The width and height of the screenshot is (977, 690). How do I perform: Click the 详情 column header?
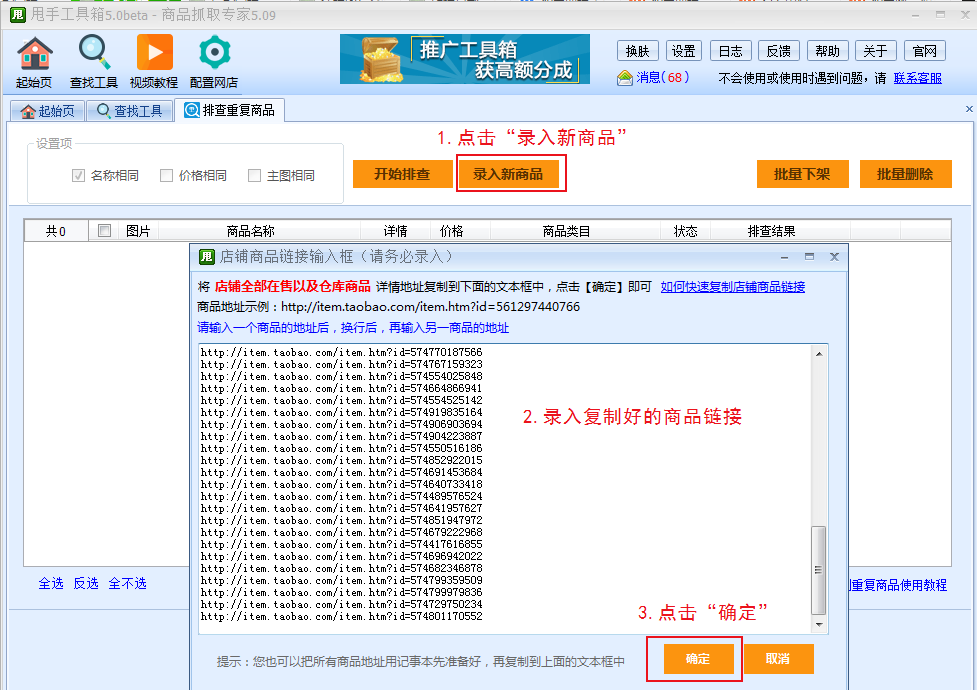[395, 231]
